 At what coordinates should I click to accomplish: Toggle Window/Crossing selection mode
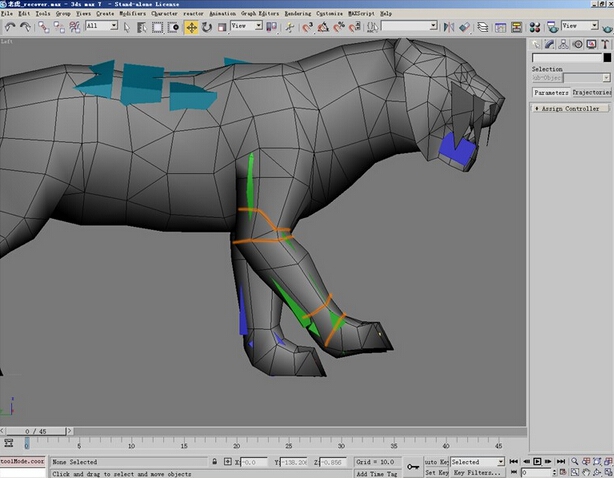[x=173, y=27]
